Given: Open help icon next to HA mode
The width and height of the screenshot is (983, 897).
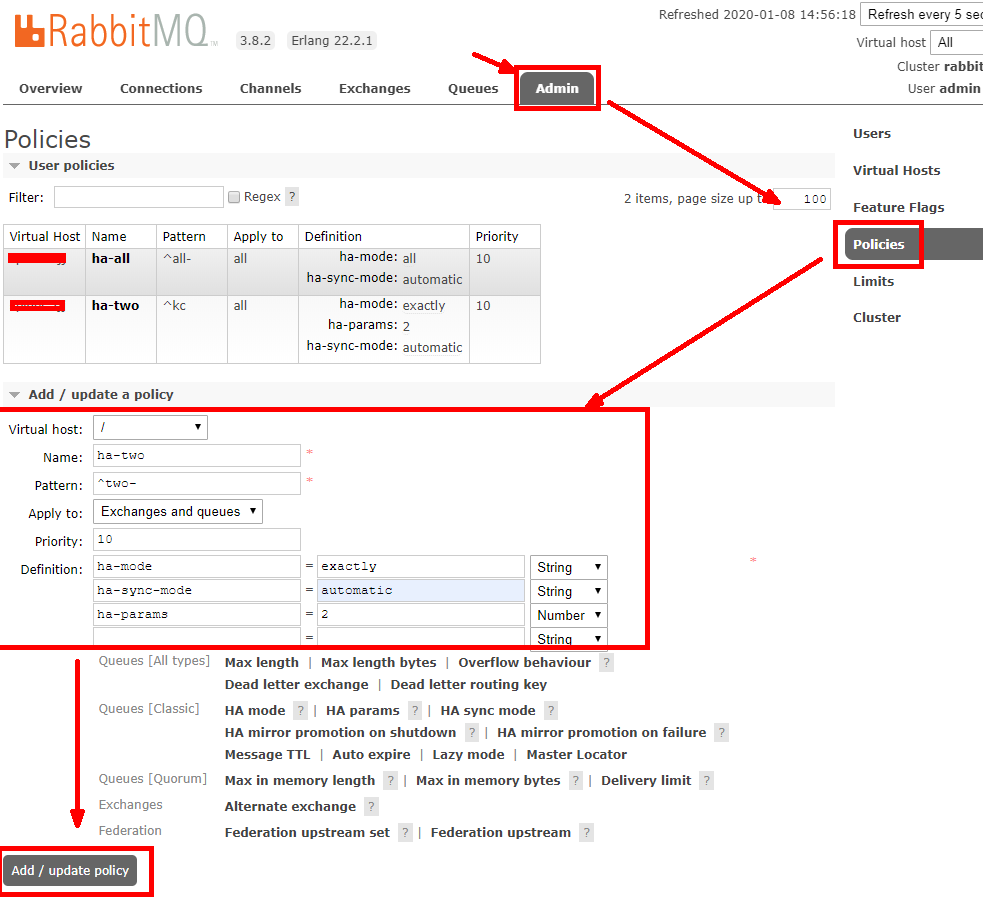Looking at the screenshot, I should tap(301, 710).
